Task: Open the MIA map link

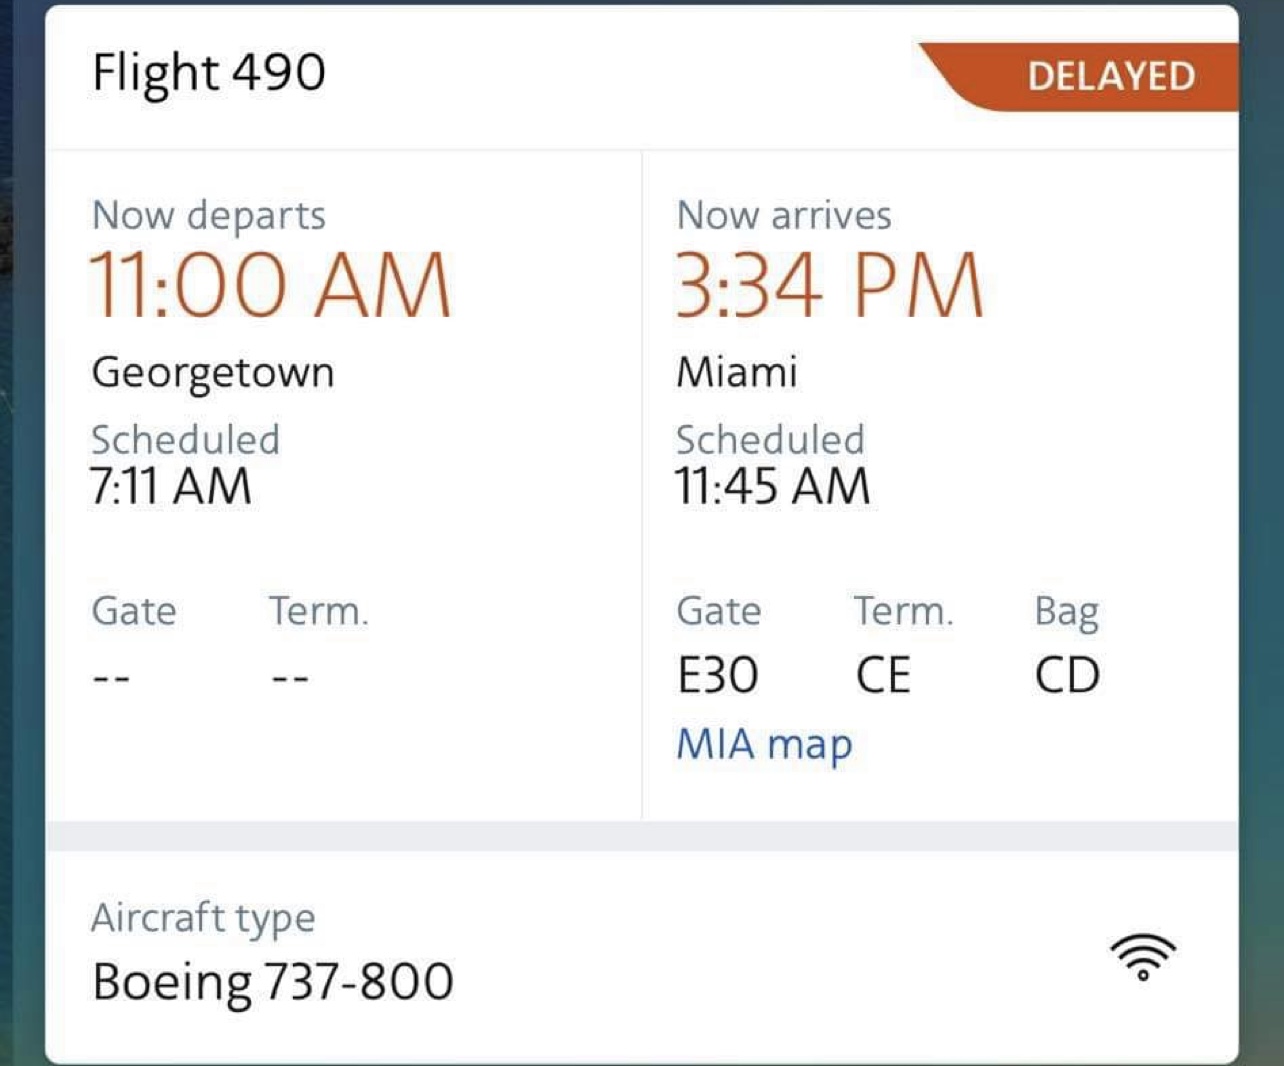Action: [x=764, y=745]
